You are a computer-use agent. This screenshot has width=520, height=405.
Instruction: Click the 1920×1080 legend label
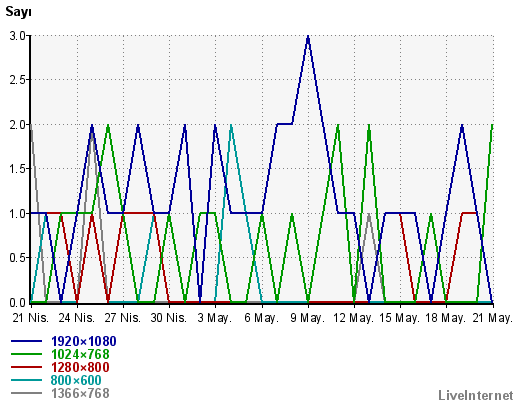coord(83,341)
